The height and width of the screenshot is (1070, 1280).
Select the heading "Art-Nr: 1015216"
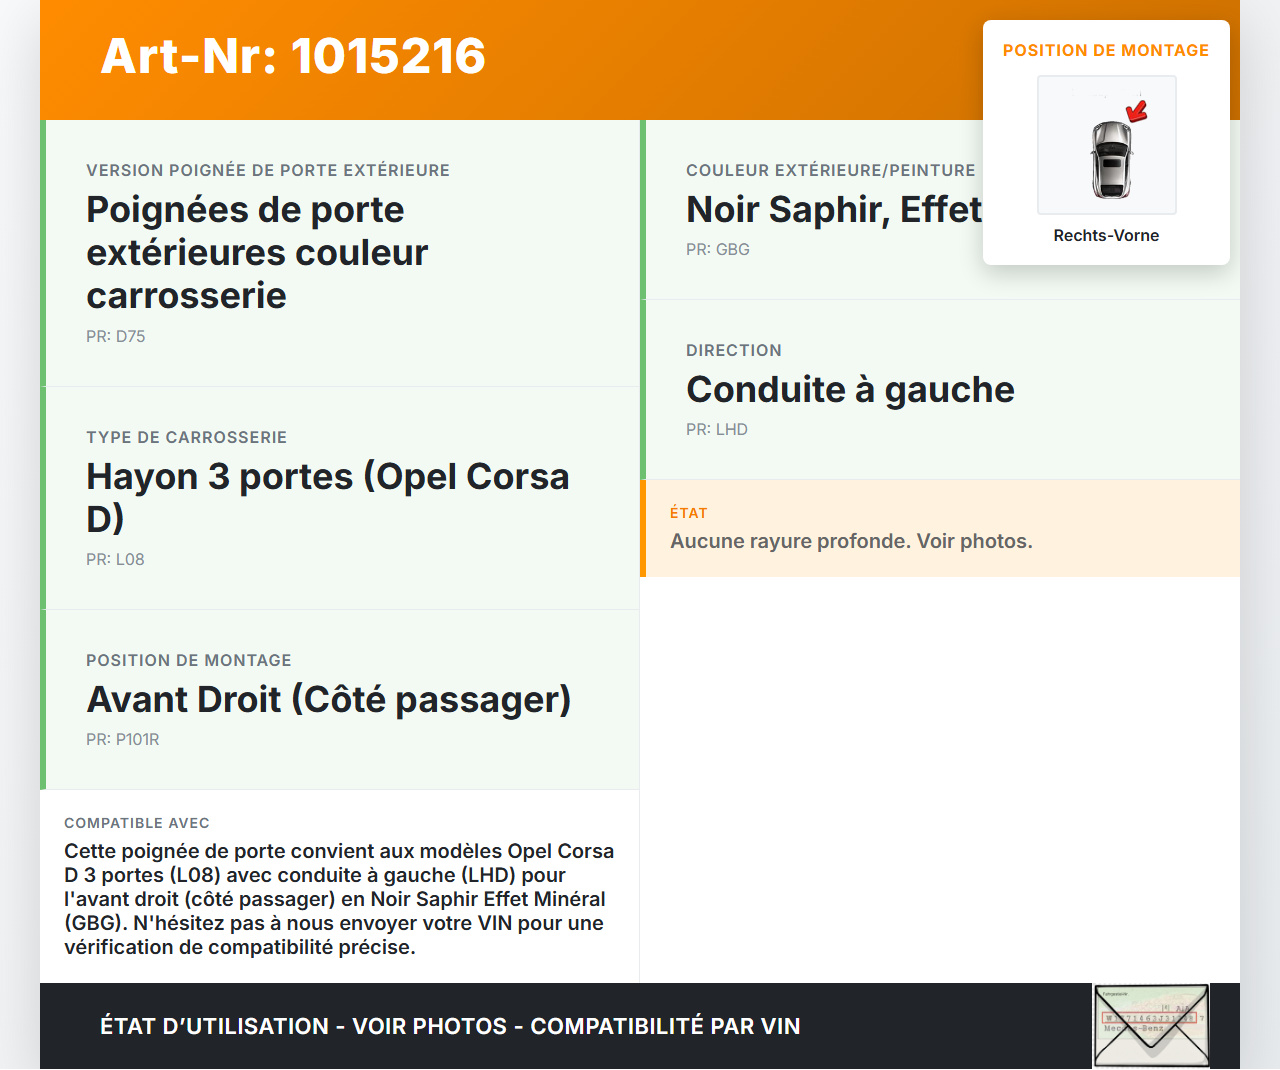coord(293,56)
